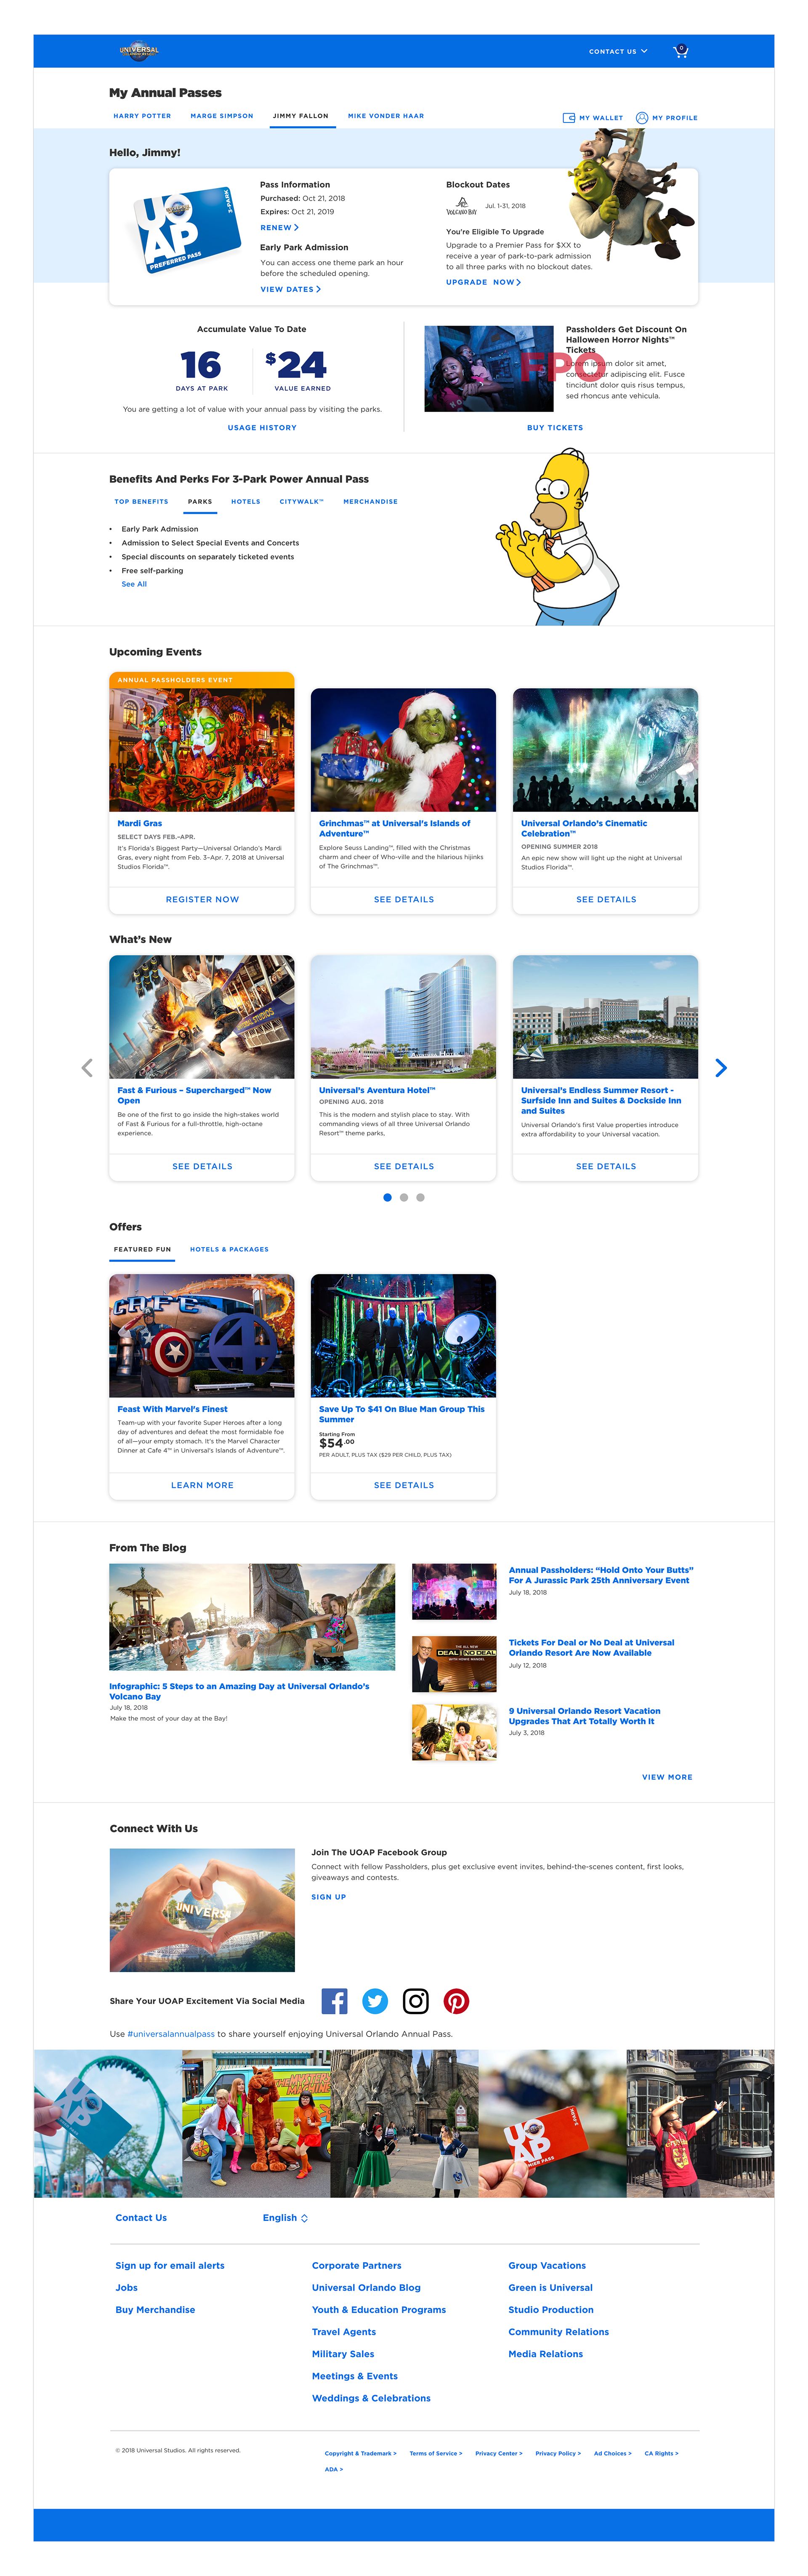Open My Wallet icon link
Image resolution: width=808 pixels, height=2576 pixels.
593,118
